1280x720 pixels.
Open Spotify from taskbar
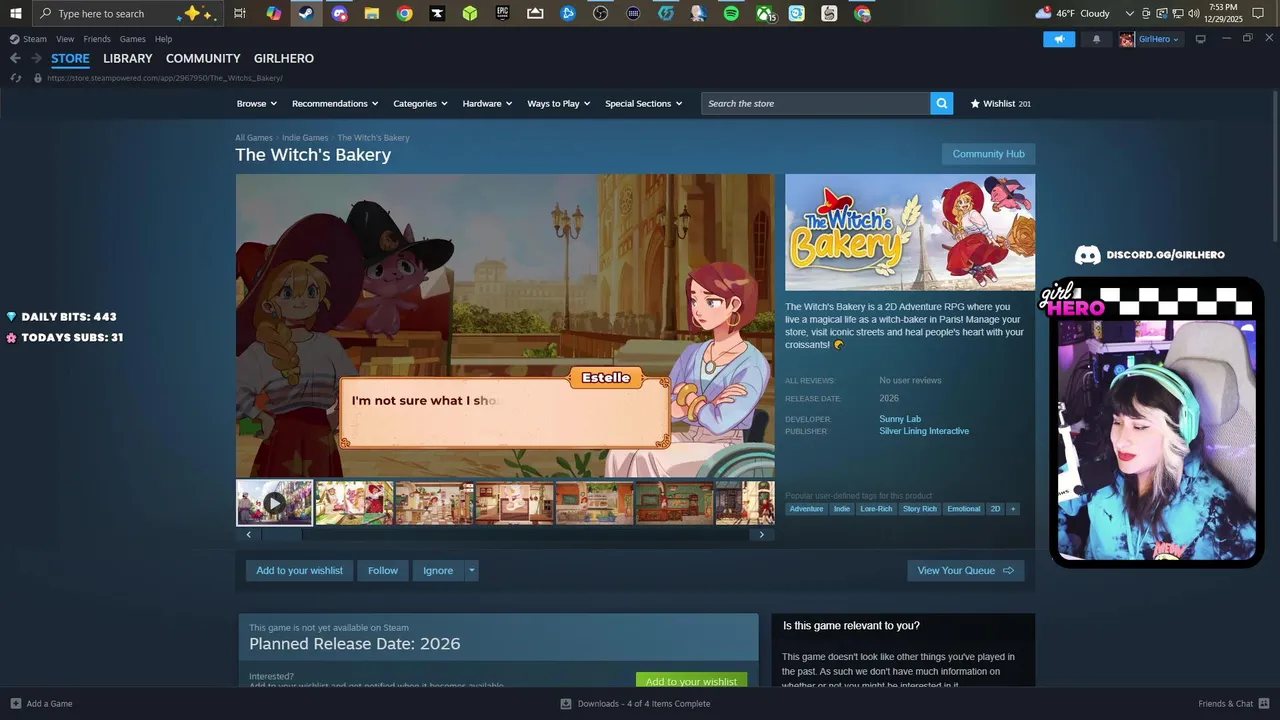(731, 14)
